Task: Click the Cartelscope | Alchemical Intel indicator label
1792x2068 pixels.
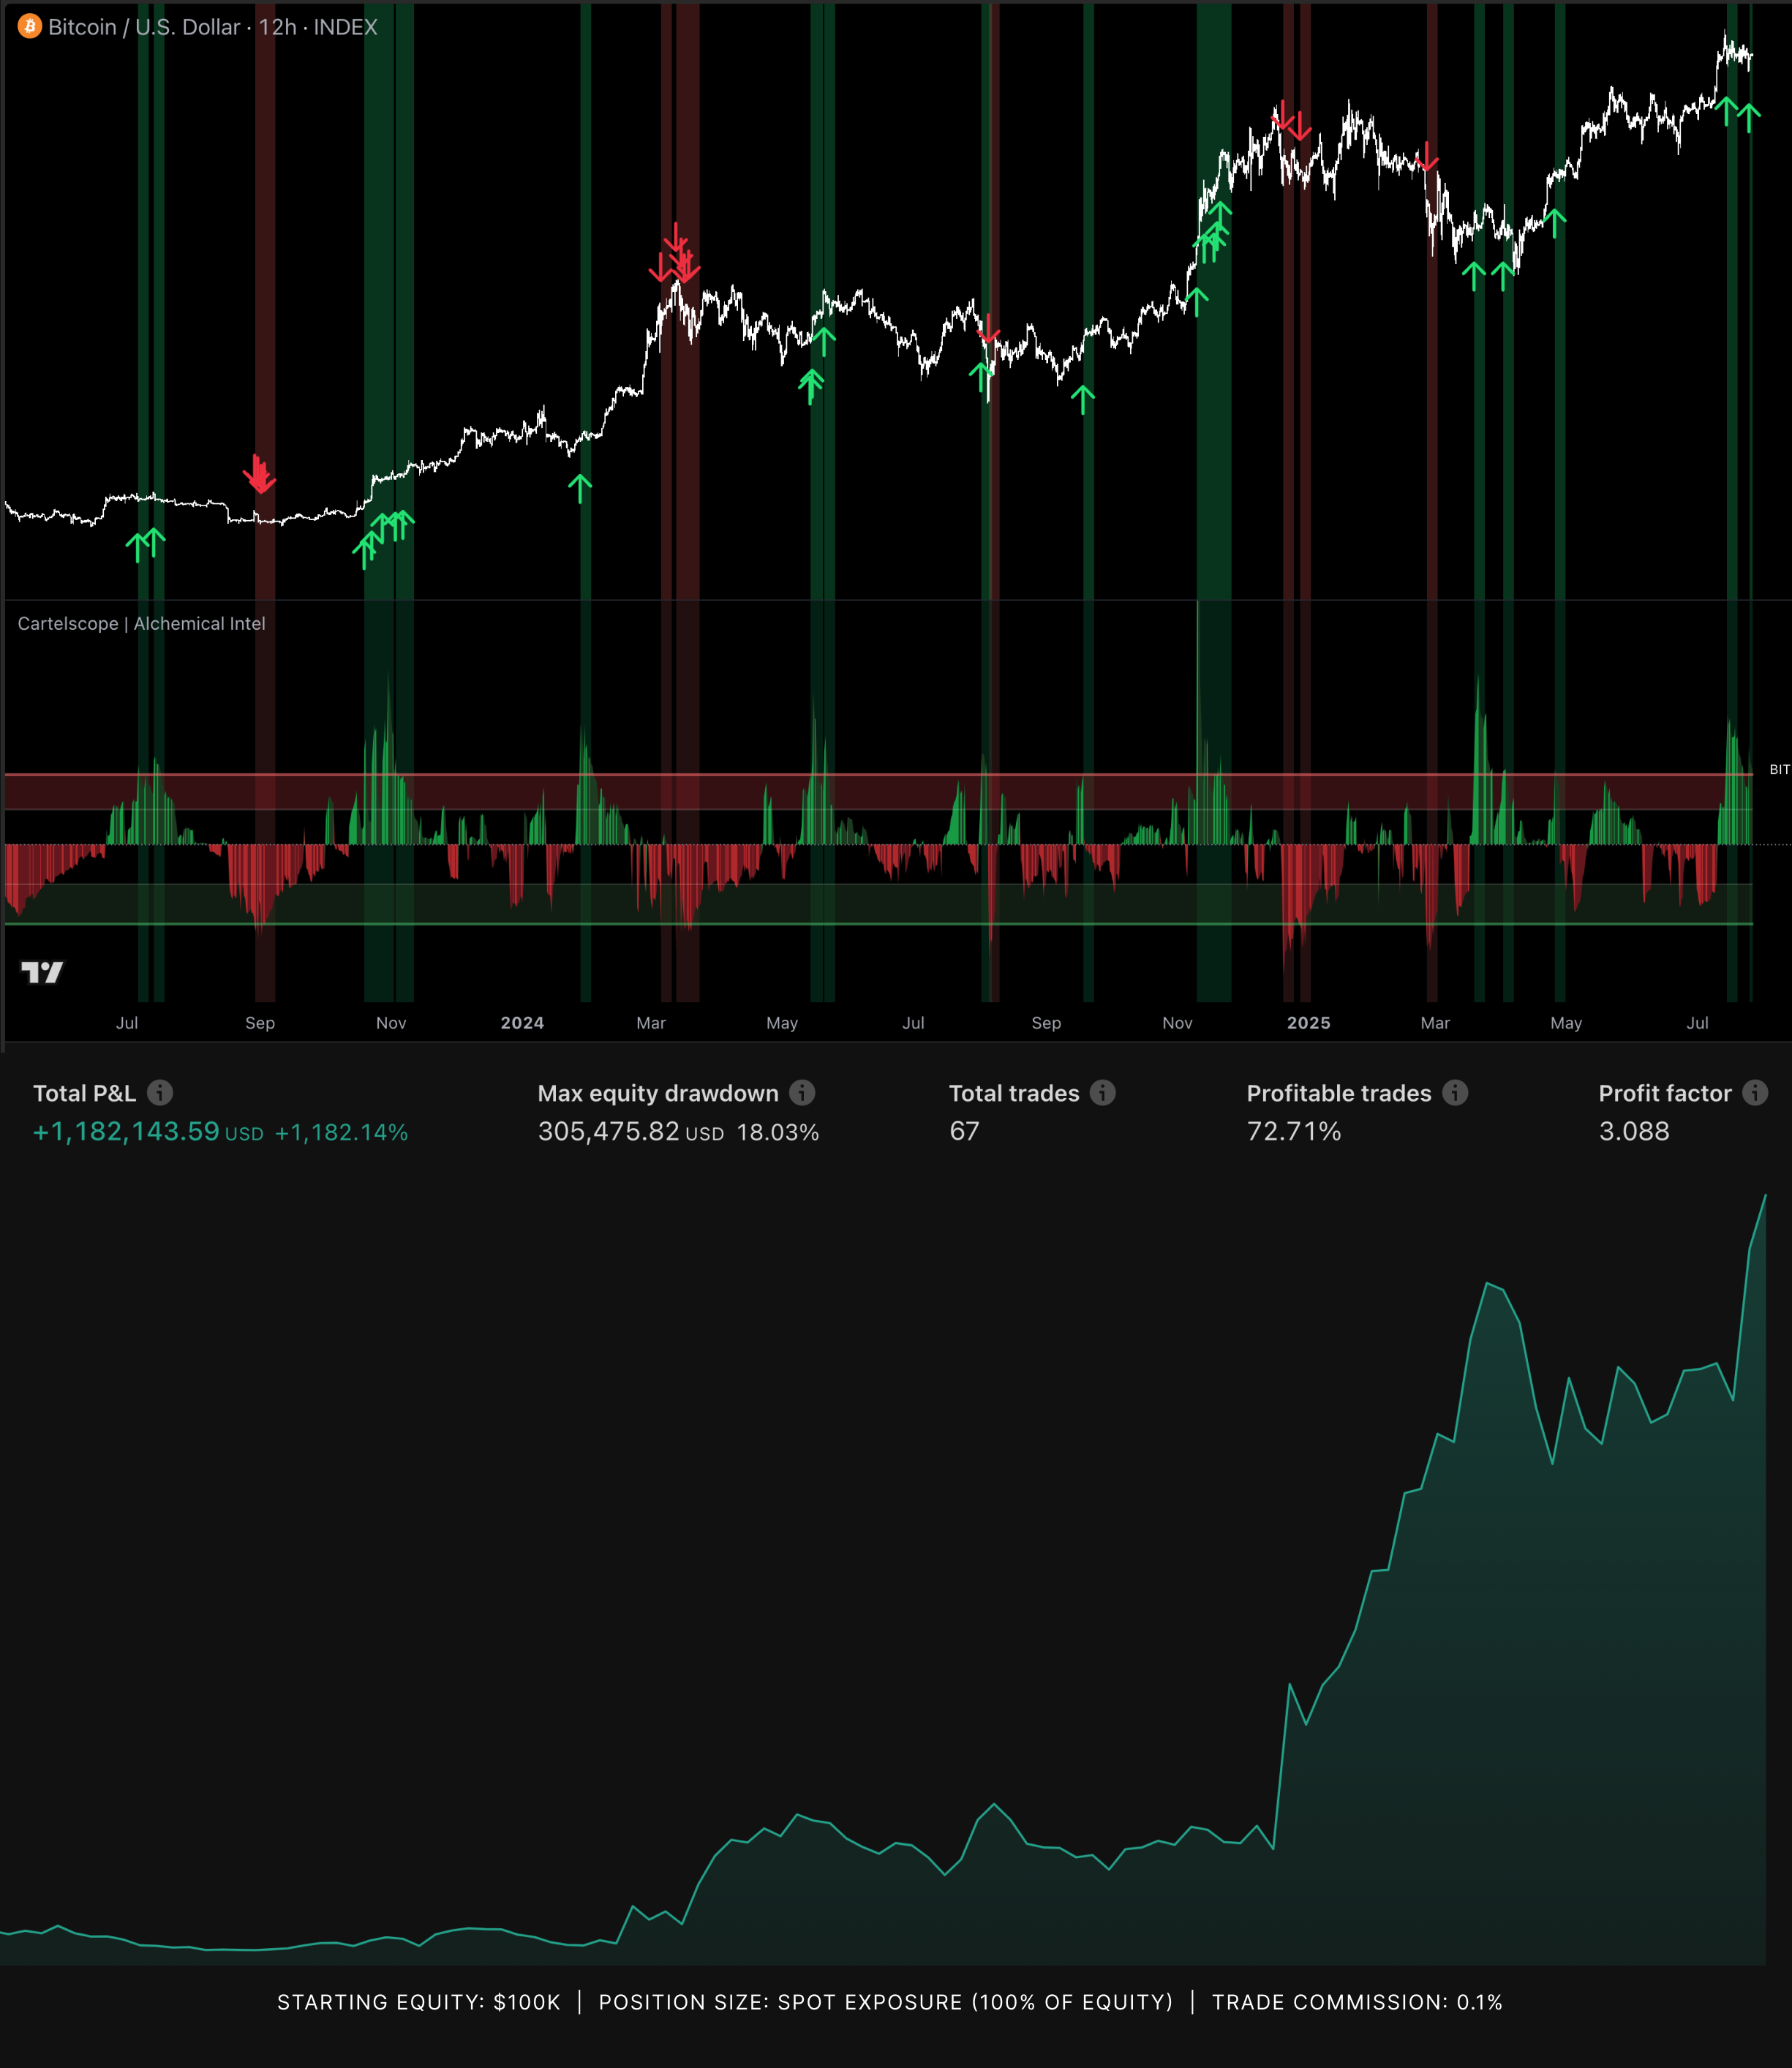Action: coord(141,623)
